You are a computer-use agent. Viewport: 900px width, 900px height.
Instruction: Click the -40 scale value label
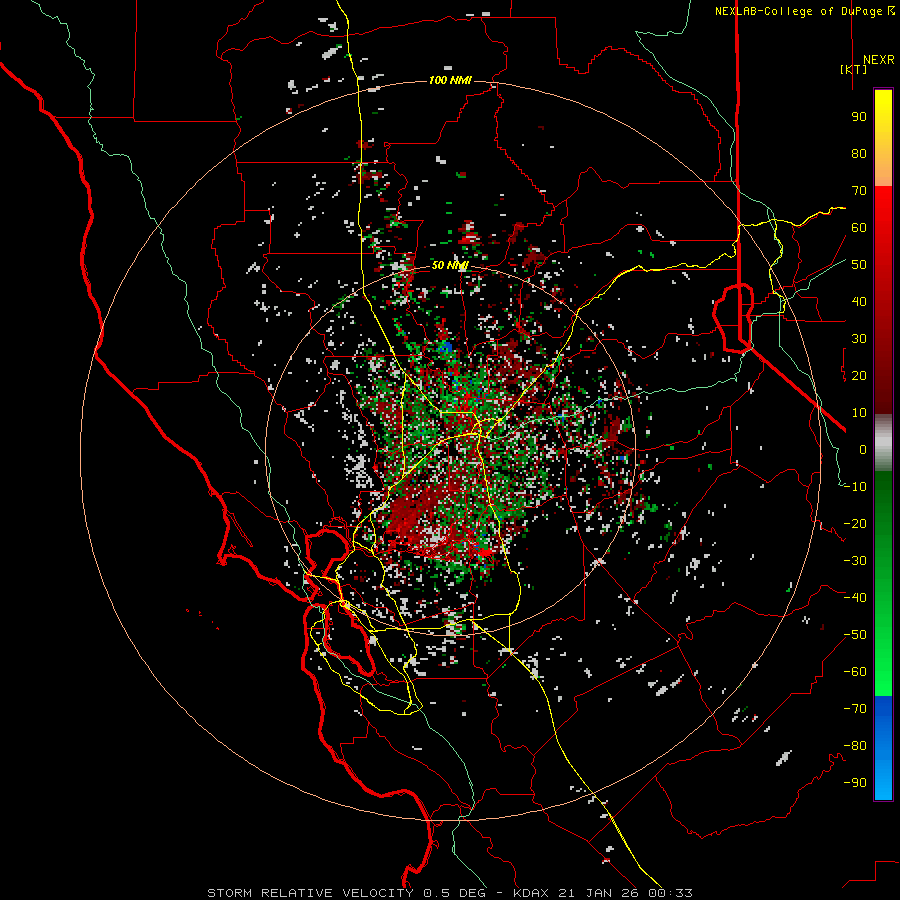[x=855, y=598]
